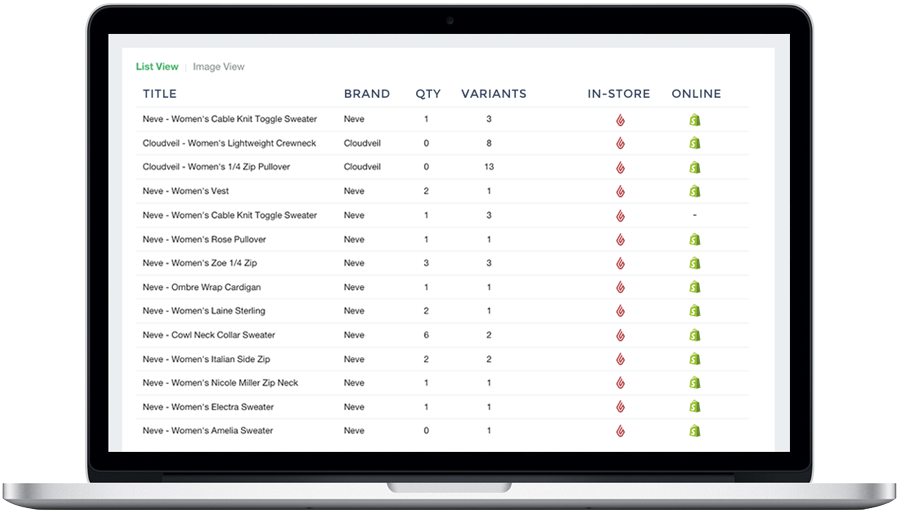Open online icon for Women's Italian Side Zip
The height and width of the screenshot is (530, 900).
point(695,359)
